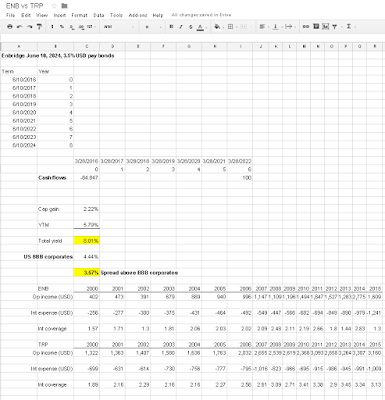
Task: Open the Edit menu
Action: pyautogui.click(x=26, y=15)
